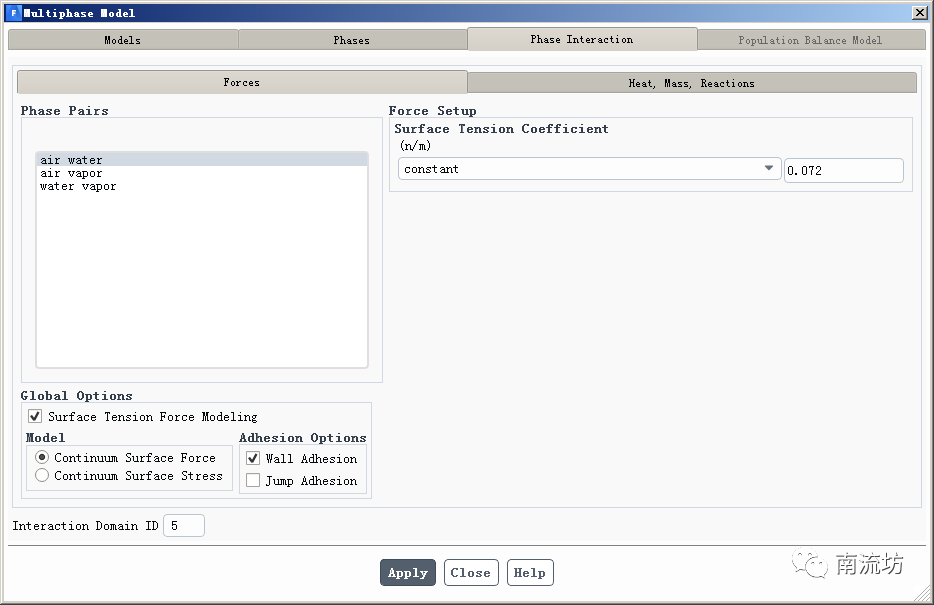Choose Continuum Surface Force model
934x605 pixels.
coord(42,457)
